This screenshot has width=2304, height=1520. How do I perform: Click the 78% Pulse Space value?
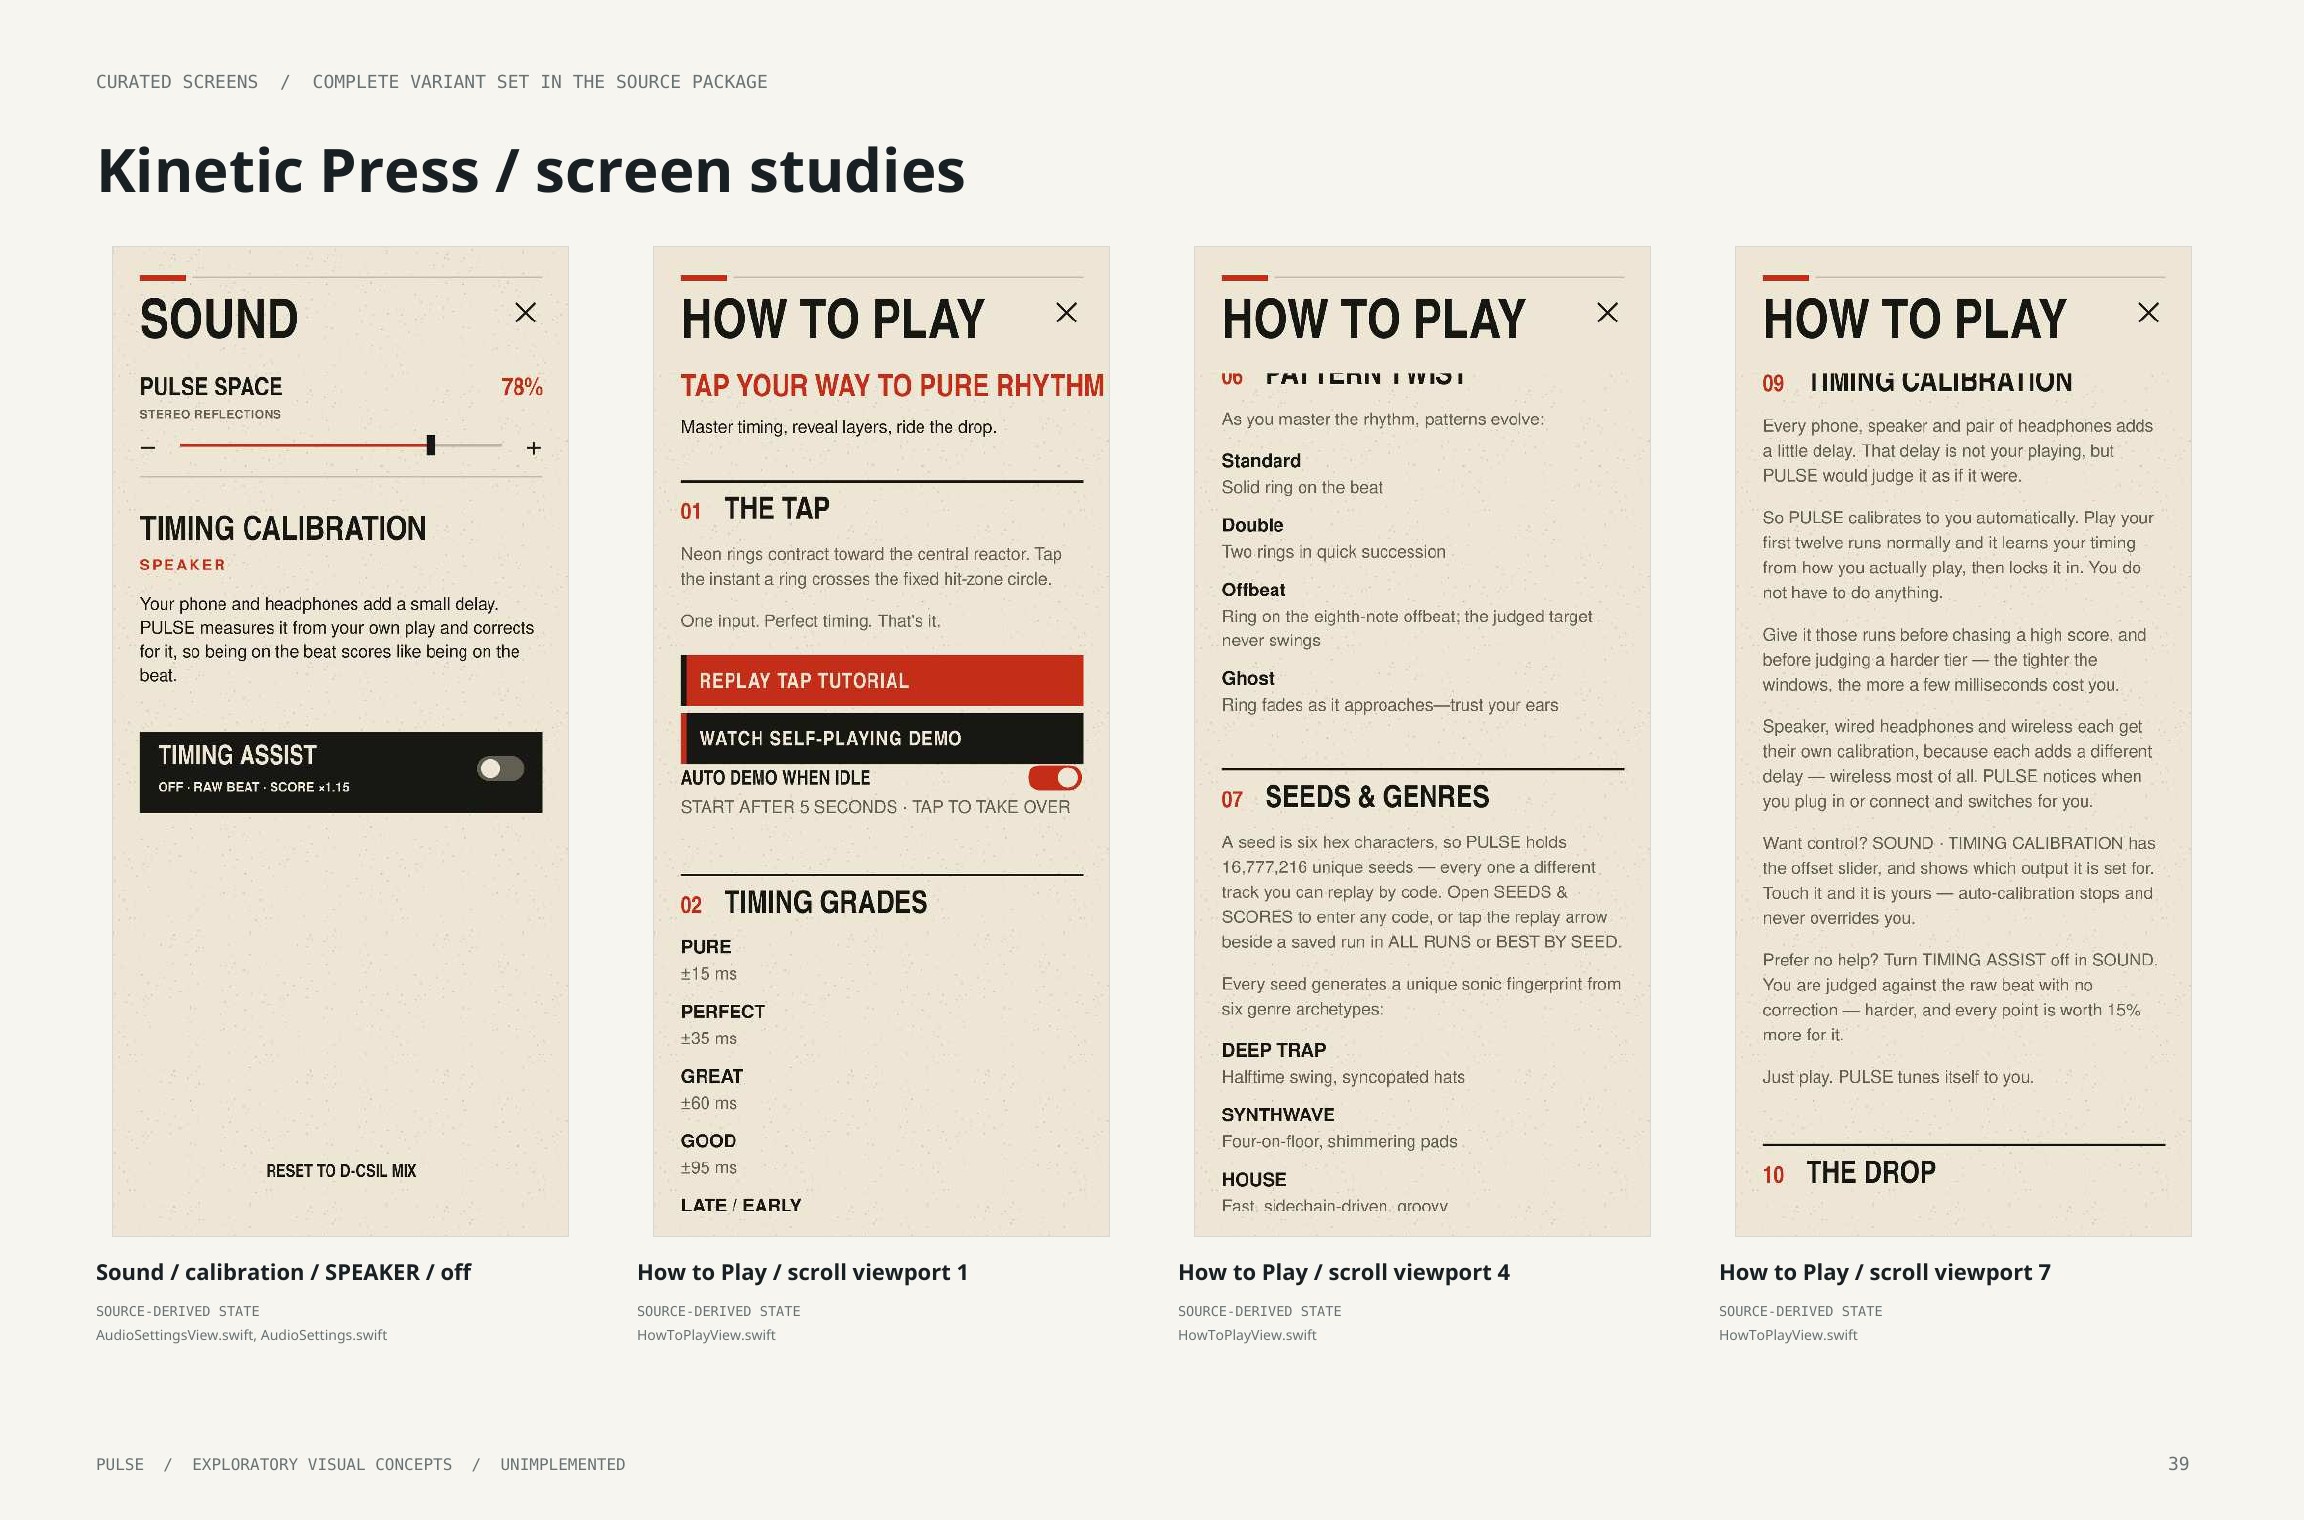coord(522,387)
